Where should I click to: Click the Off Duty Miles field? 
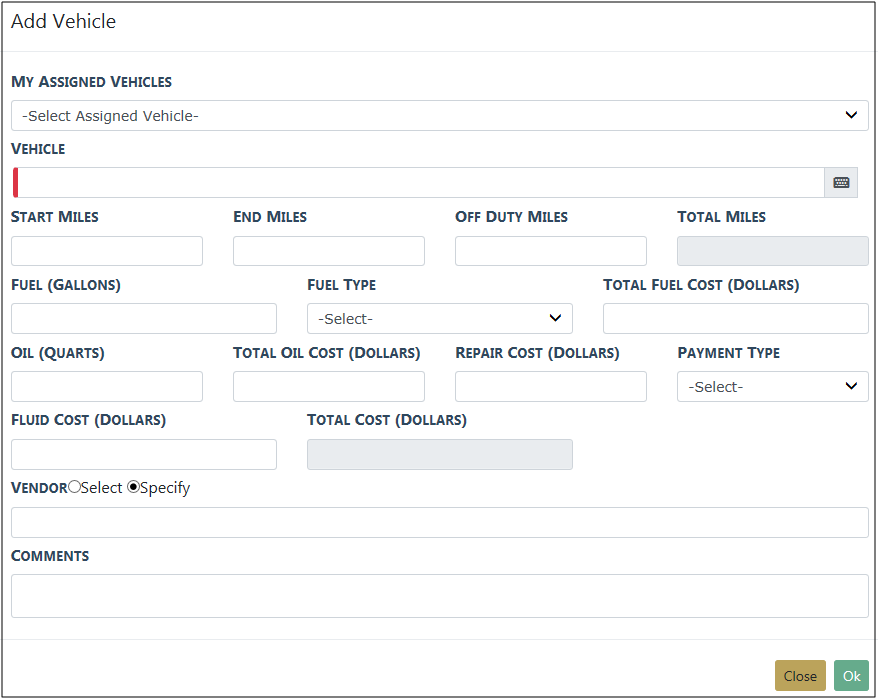coord(551,251)
